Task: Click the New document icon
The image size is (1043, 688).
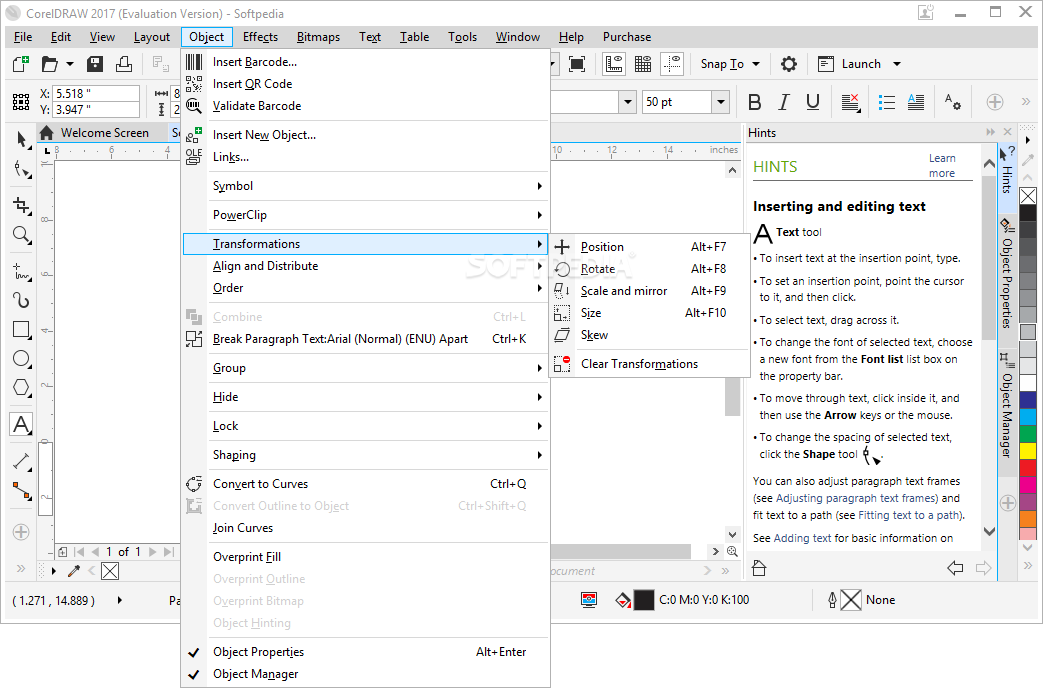Action: click(21, 64)
